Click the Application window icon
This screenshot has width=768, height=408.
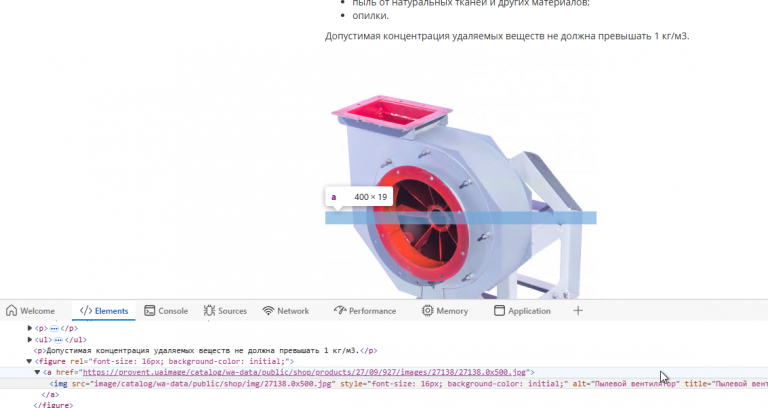499,311
